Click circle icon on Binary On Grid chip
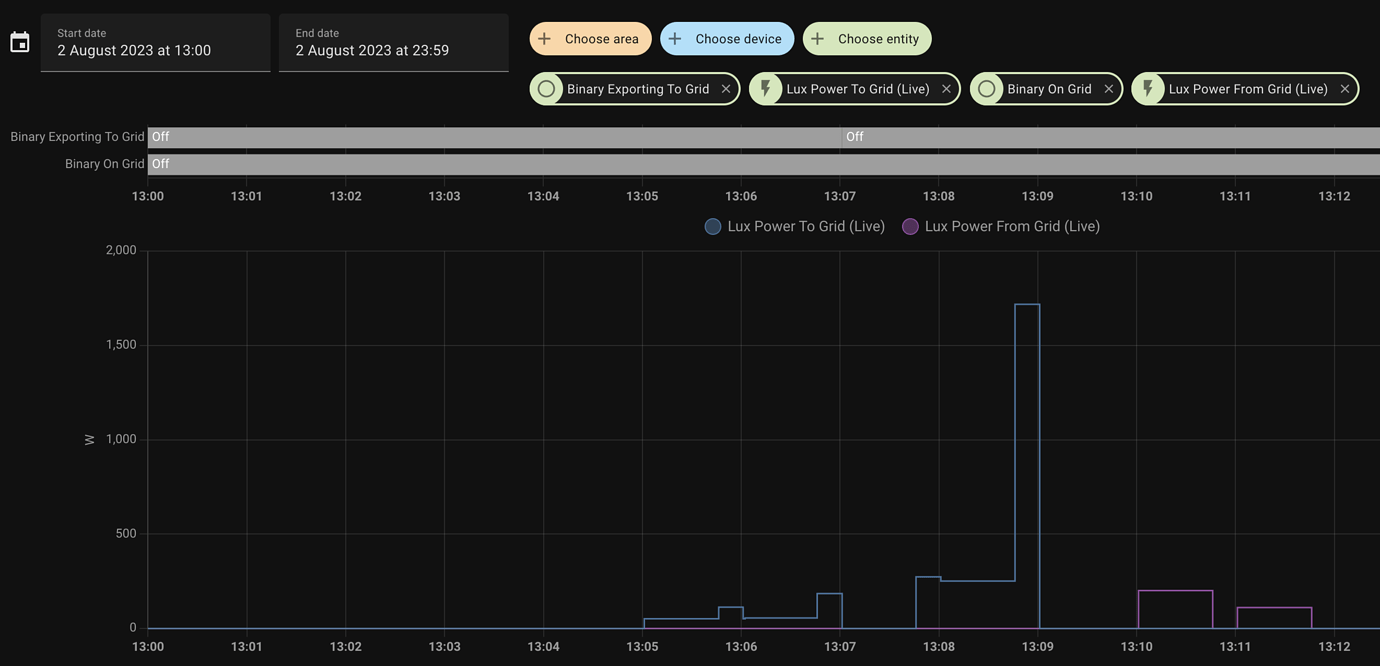Screen dimensions: 1380x666 [987, 89]
